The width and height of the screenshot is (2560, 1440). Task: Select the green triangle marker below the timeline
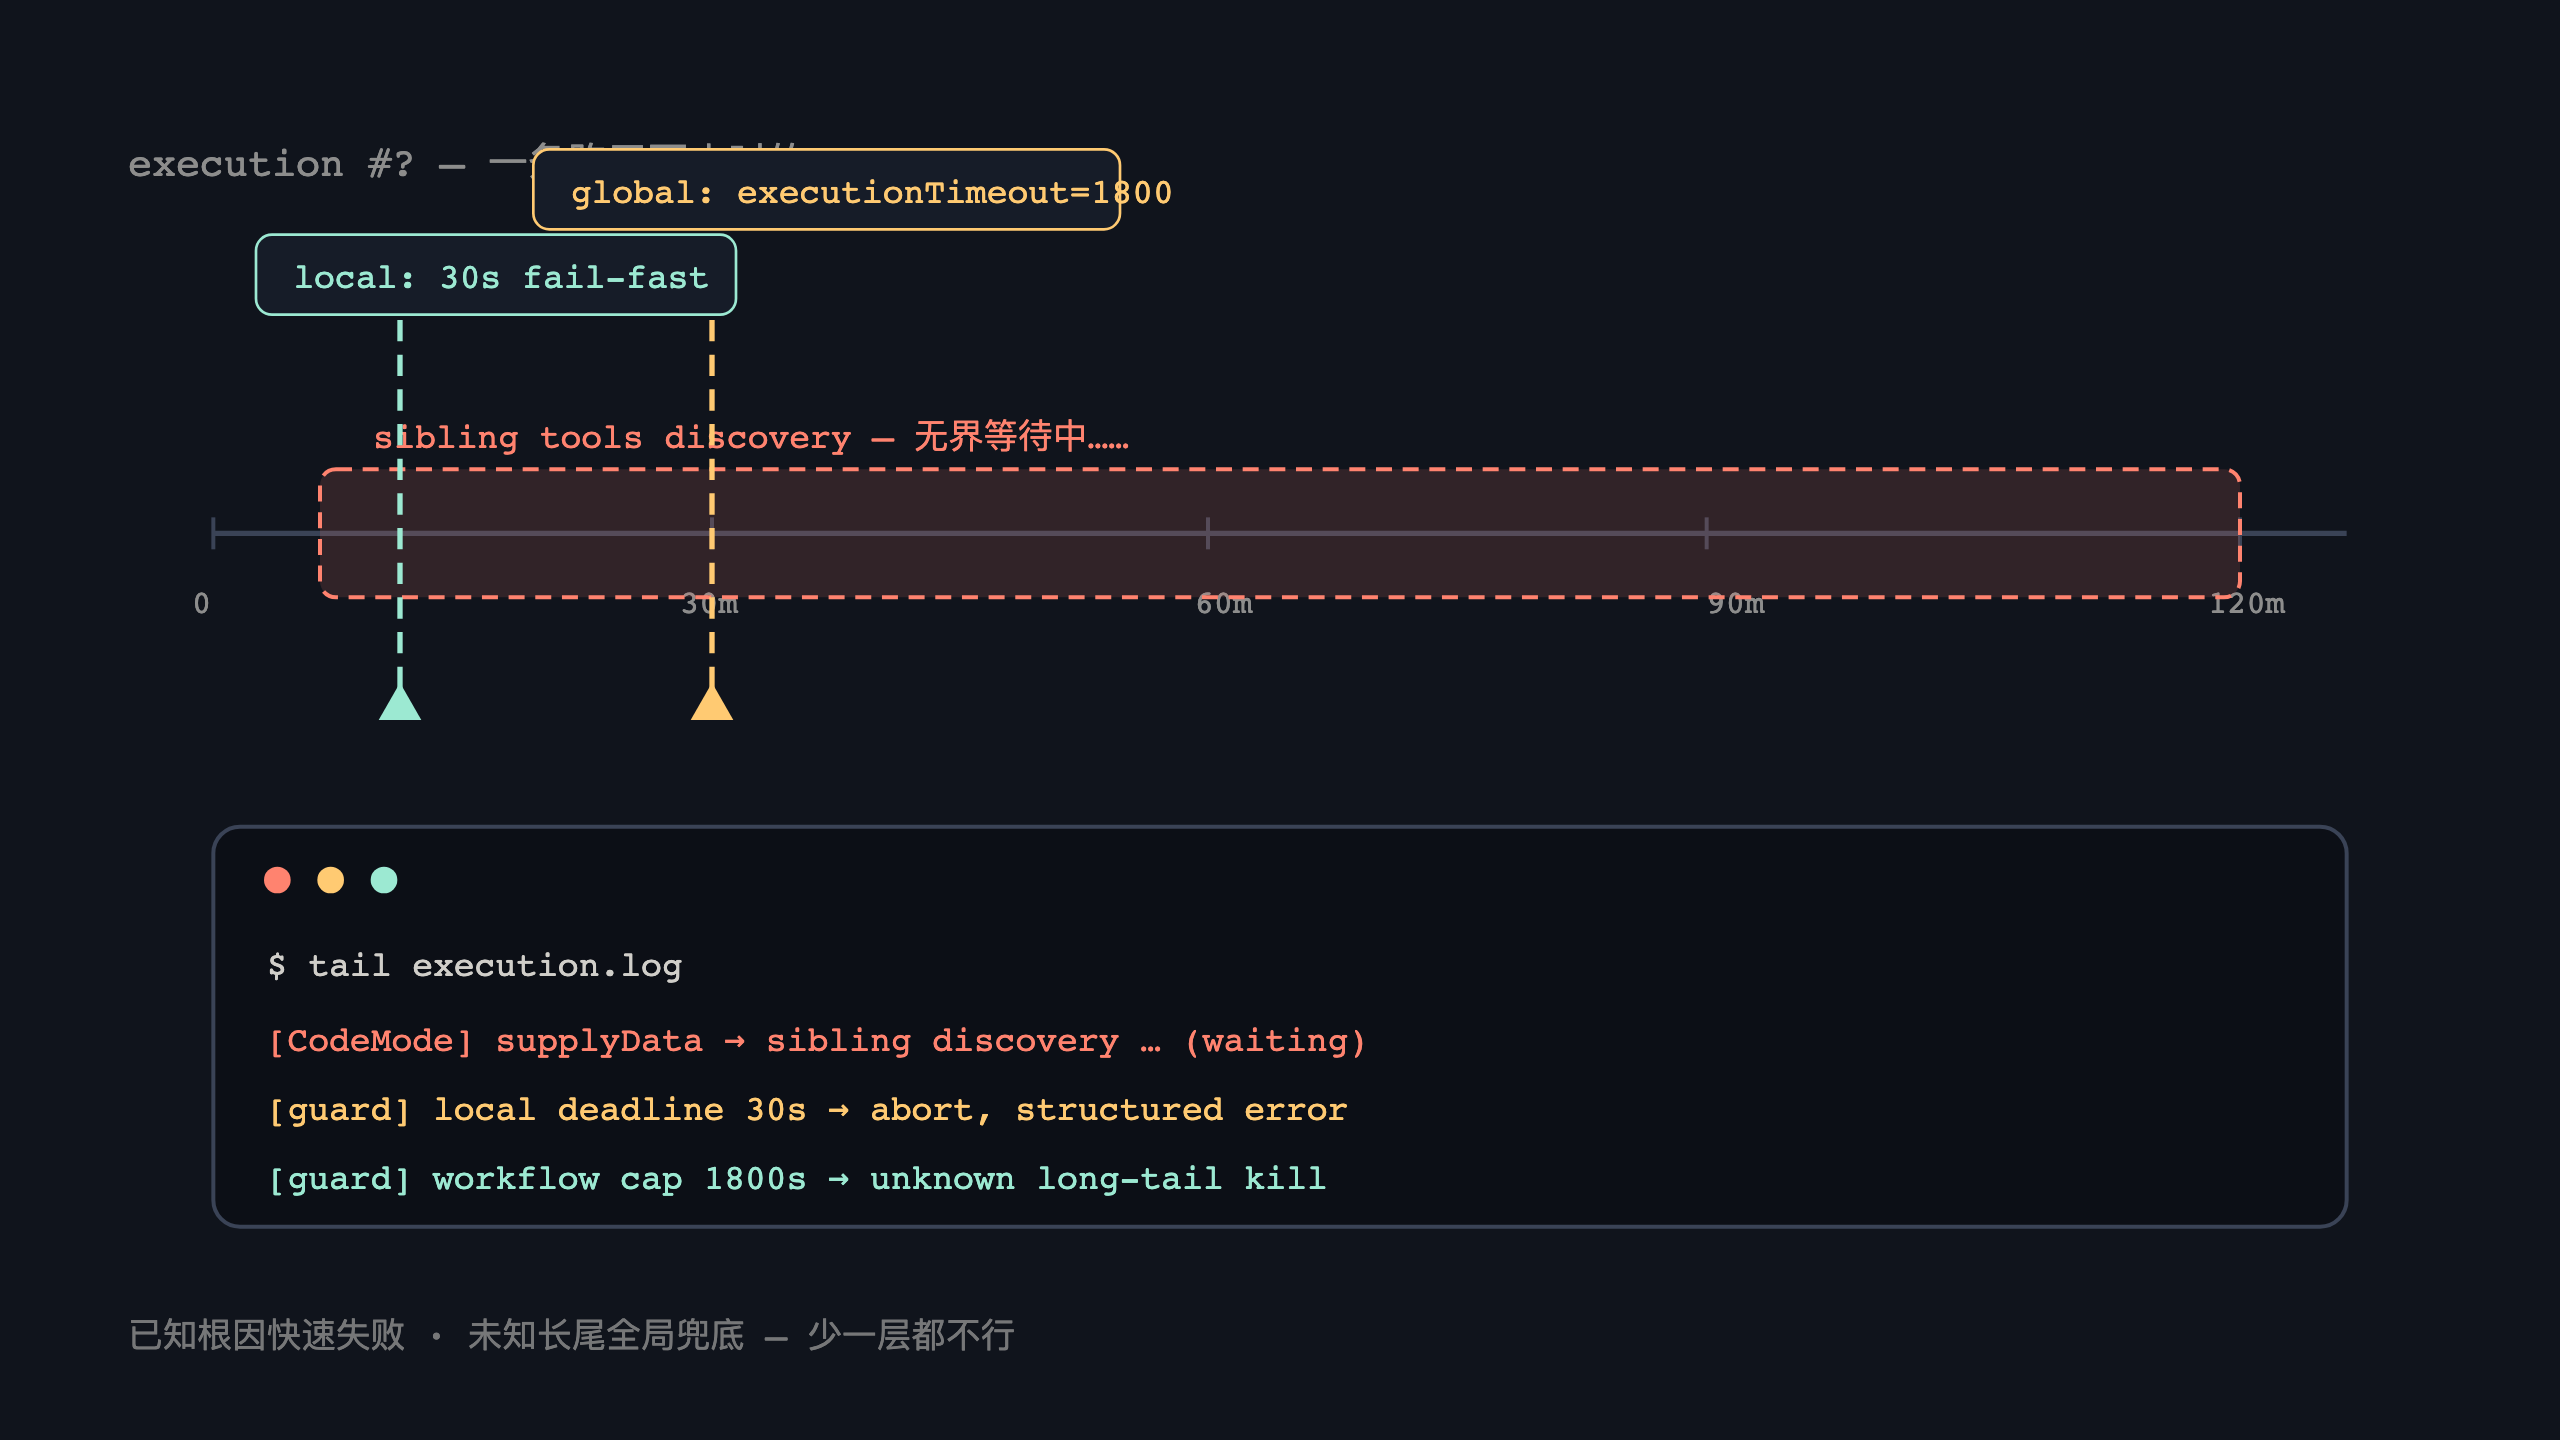pyautogui.click(x=400, y=702)
